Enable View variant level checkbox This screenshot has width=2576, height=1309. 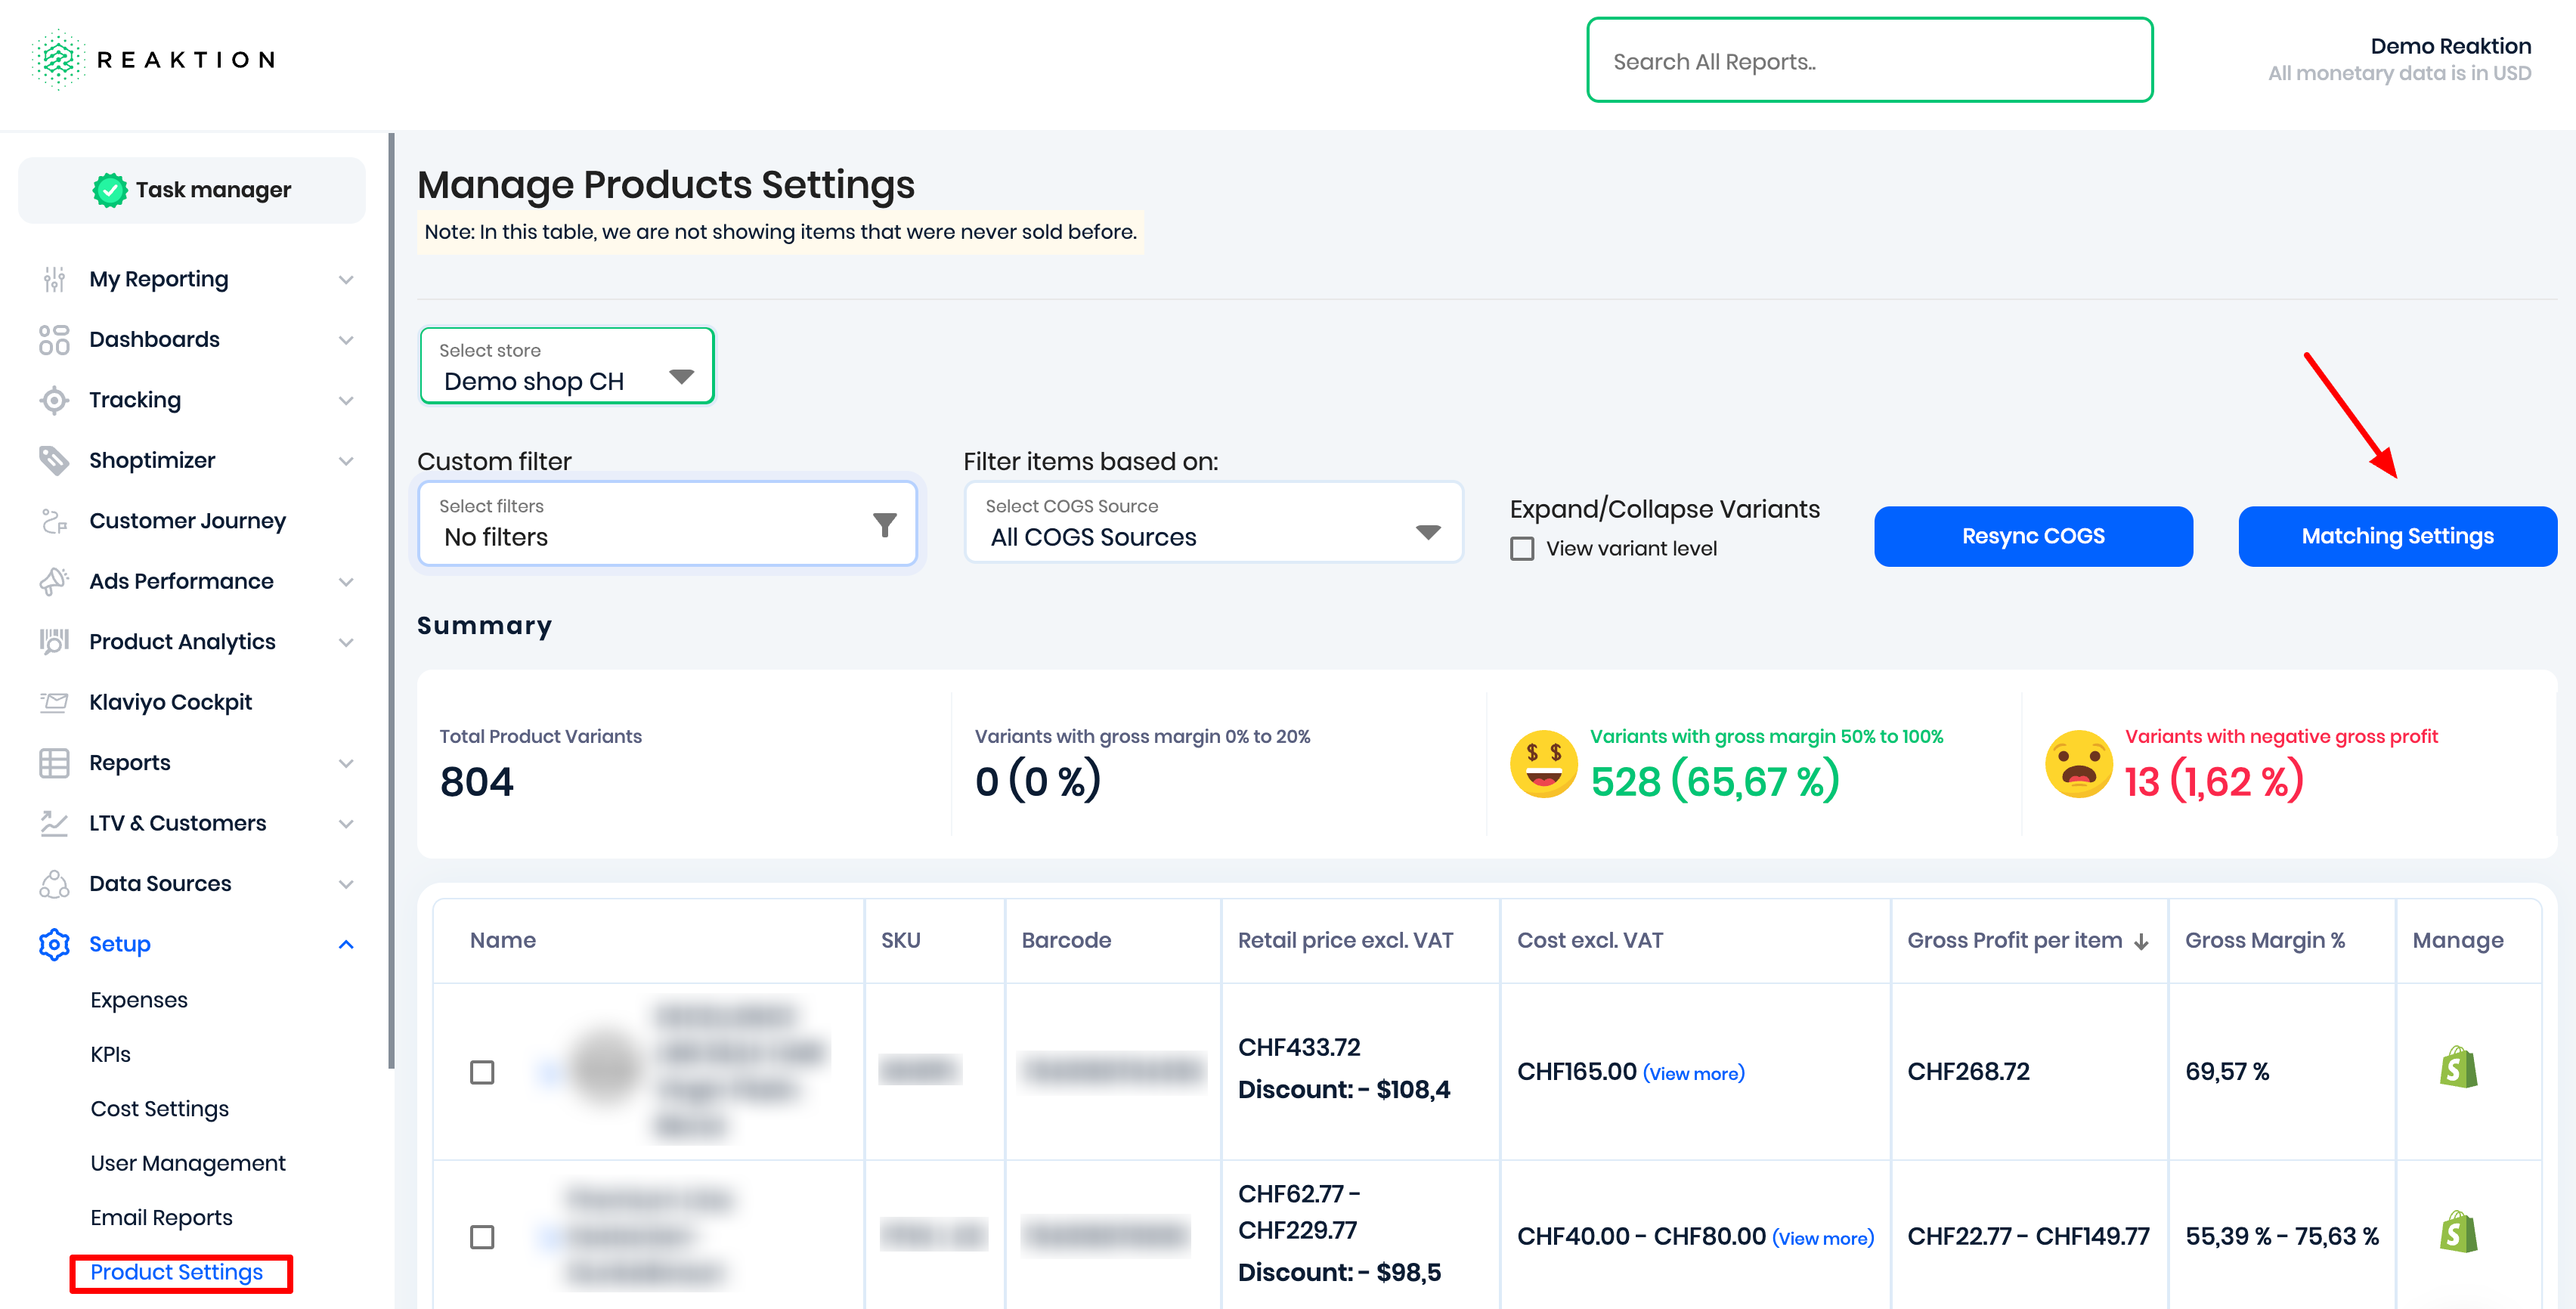[1522, 549]
